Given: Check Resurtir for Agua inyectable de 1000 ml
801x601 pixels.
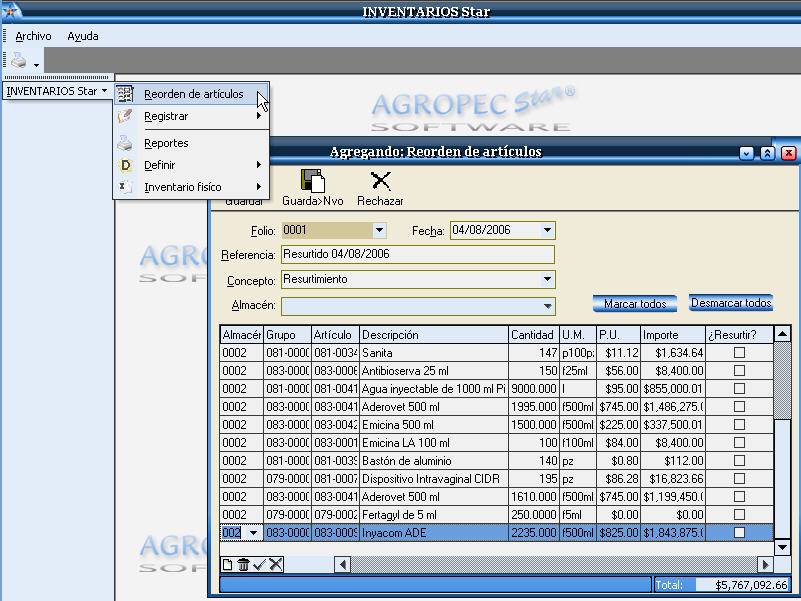Looking at the screenshot, I should tap(739, 388).
